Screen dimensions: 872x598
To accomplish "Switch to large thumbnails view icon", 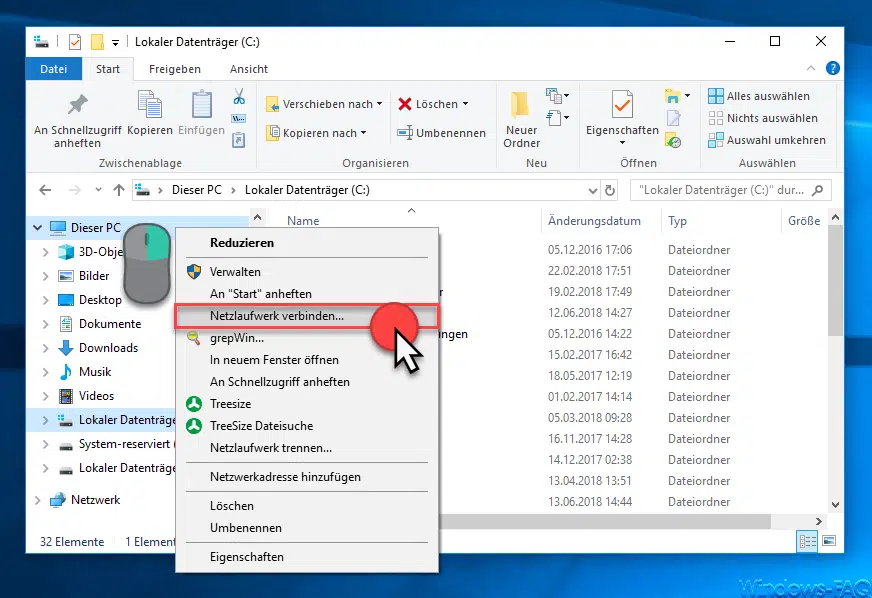I will (x=828, y=541).
